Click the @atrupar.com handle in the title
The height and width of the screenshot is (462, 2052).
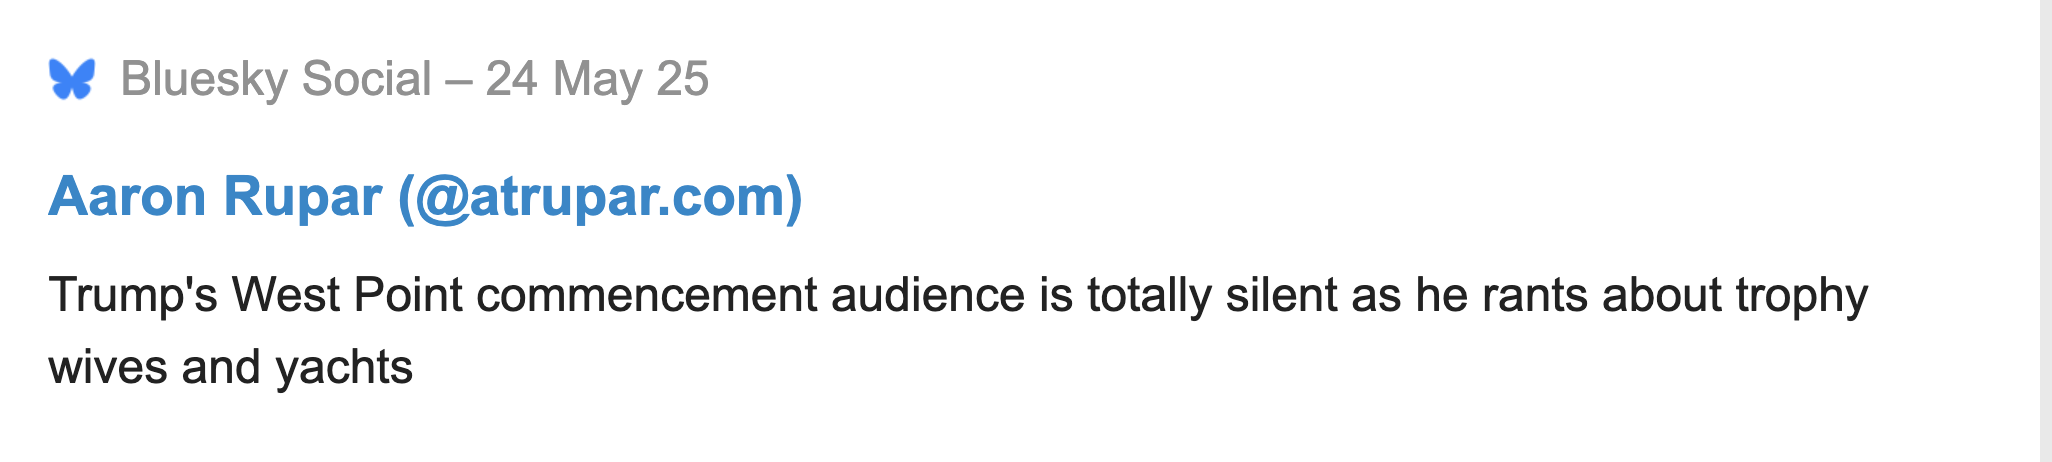(600, 196)
